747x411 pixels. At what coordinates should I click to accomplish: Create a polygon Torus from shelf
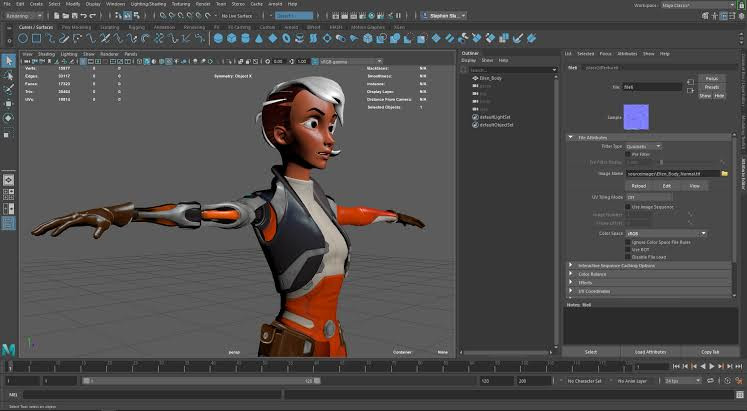click(x=286, y=39)
